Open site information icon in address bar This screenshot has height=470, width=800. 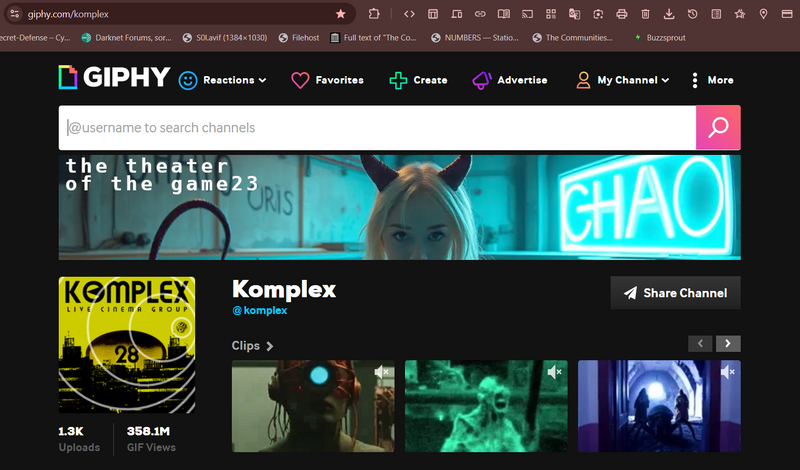15,14
